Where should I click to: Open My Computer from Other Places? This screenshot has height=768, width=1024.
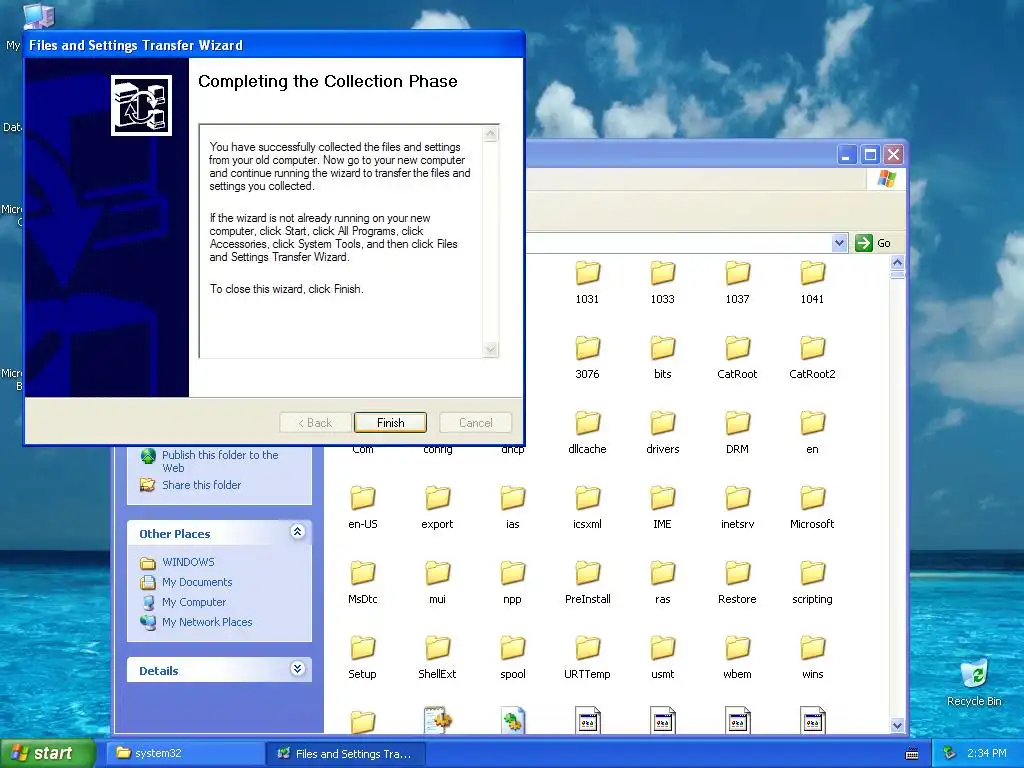(193, 602)
